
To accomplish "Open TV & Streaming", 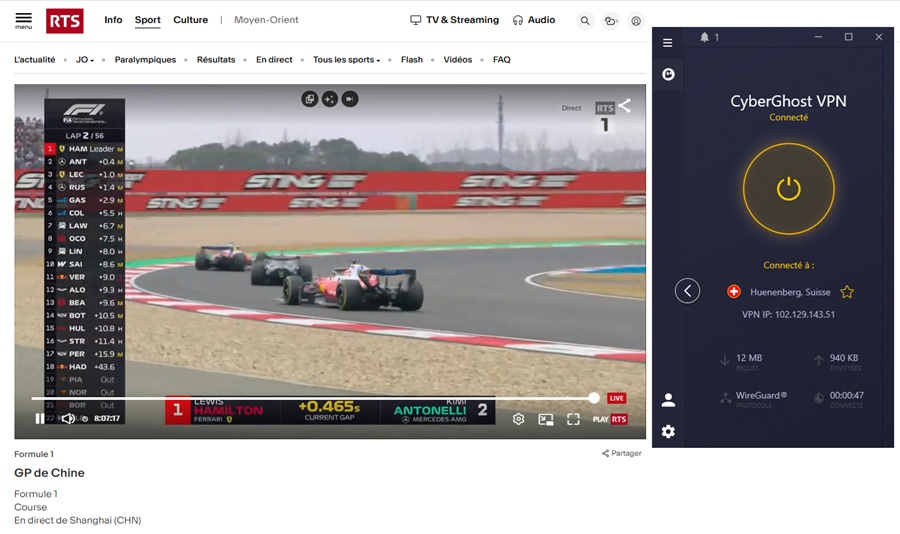I will click(x=455, y=20).
